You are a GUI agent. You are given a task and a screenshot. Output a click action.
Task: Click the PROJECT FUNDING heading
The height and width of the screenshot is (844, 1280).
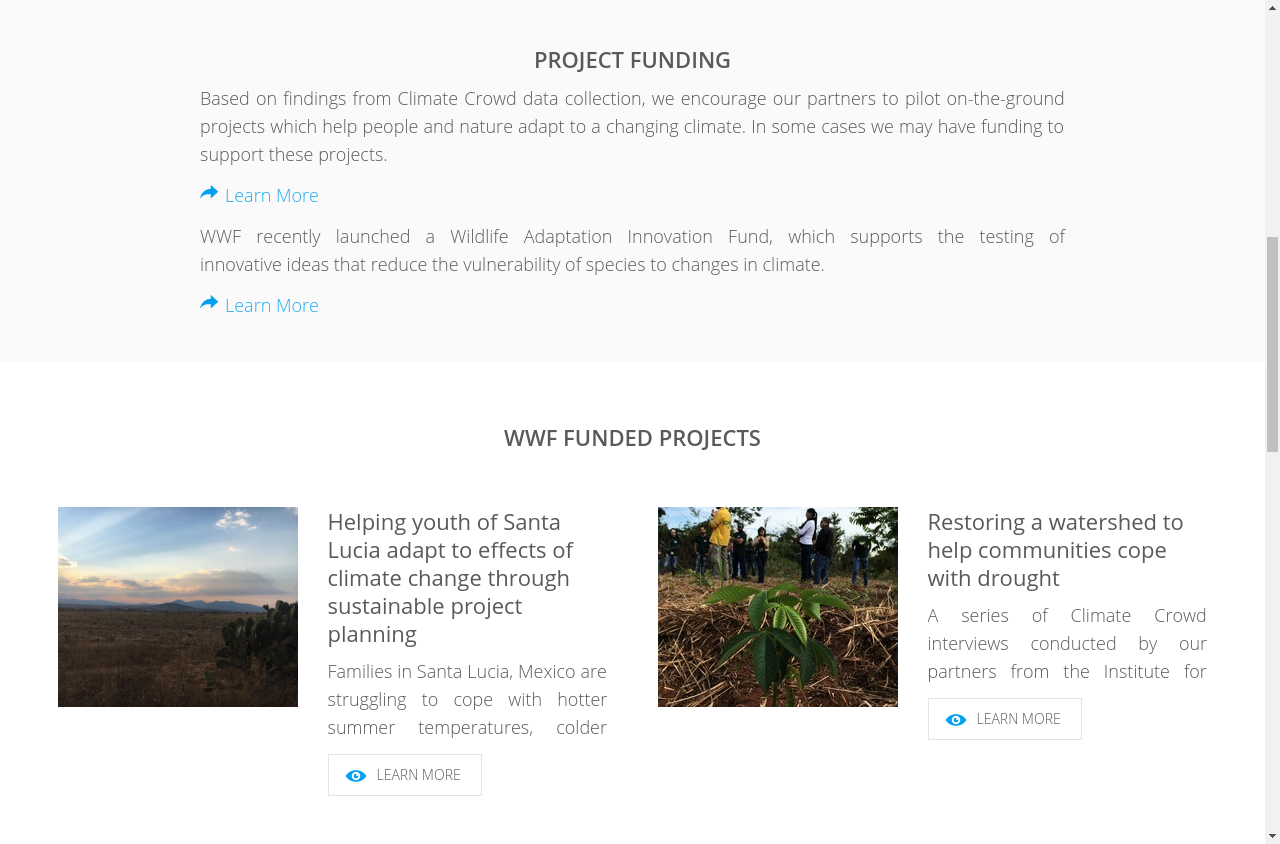632,60
